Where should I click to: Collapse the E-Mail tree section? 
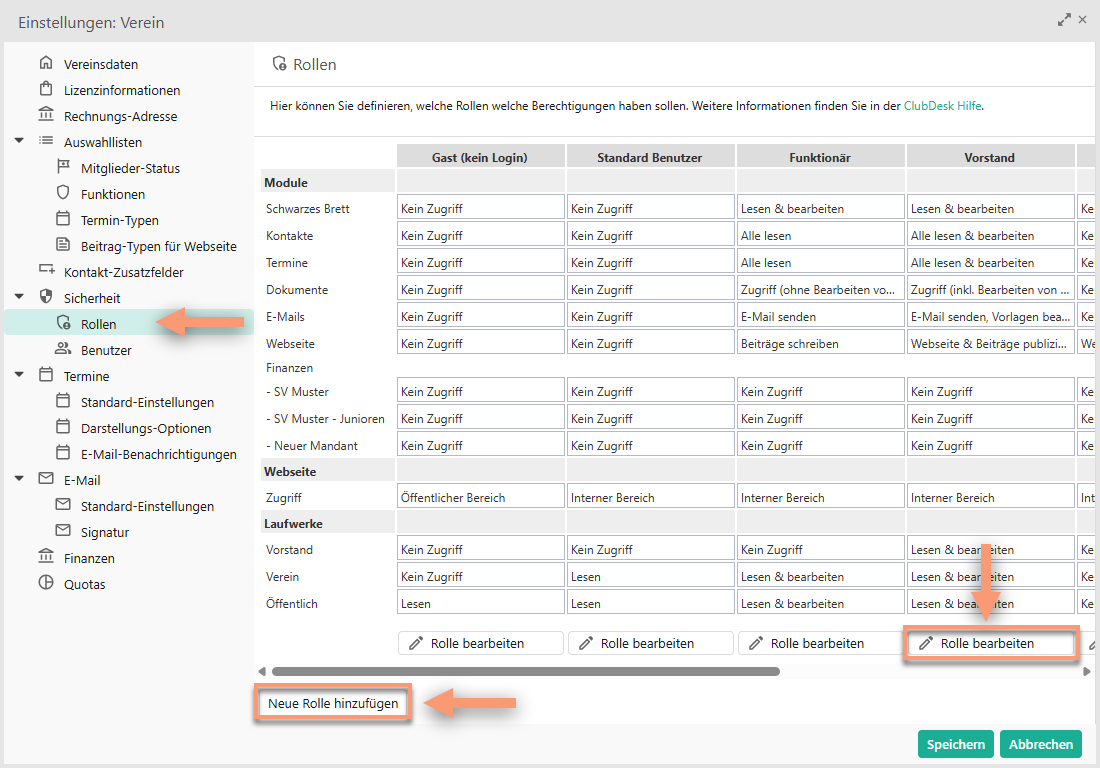pyautogui.click(x=20, y=479)
